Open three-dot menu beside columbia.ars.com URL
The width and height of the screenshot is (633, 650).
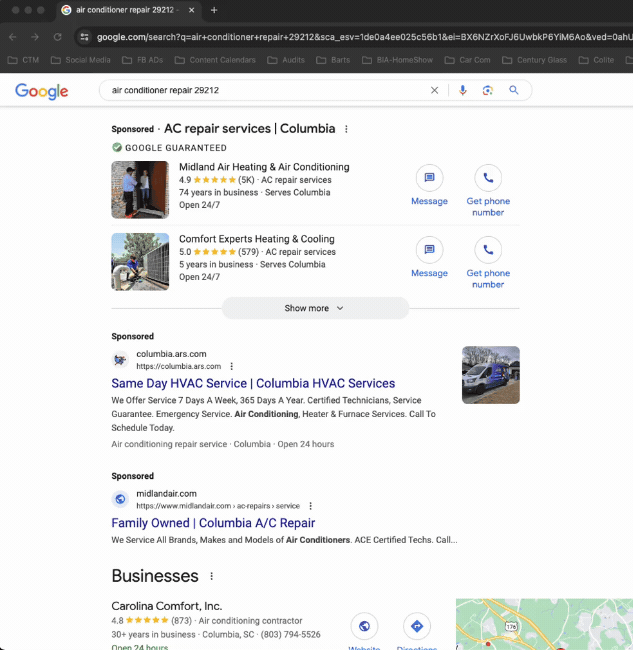pyautogui.click(x=232, y=366)
